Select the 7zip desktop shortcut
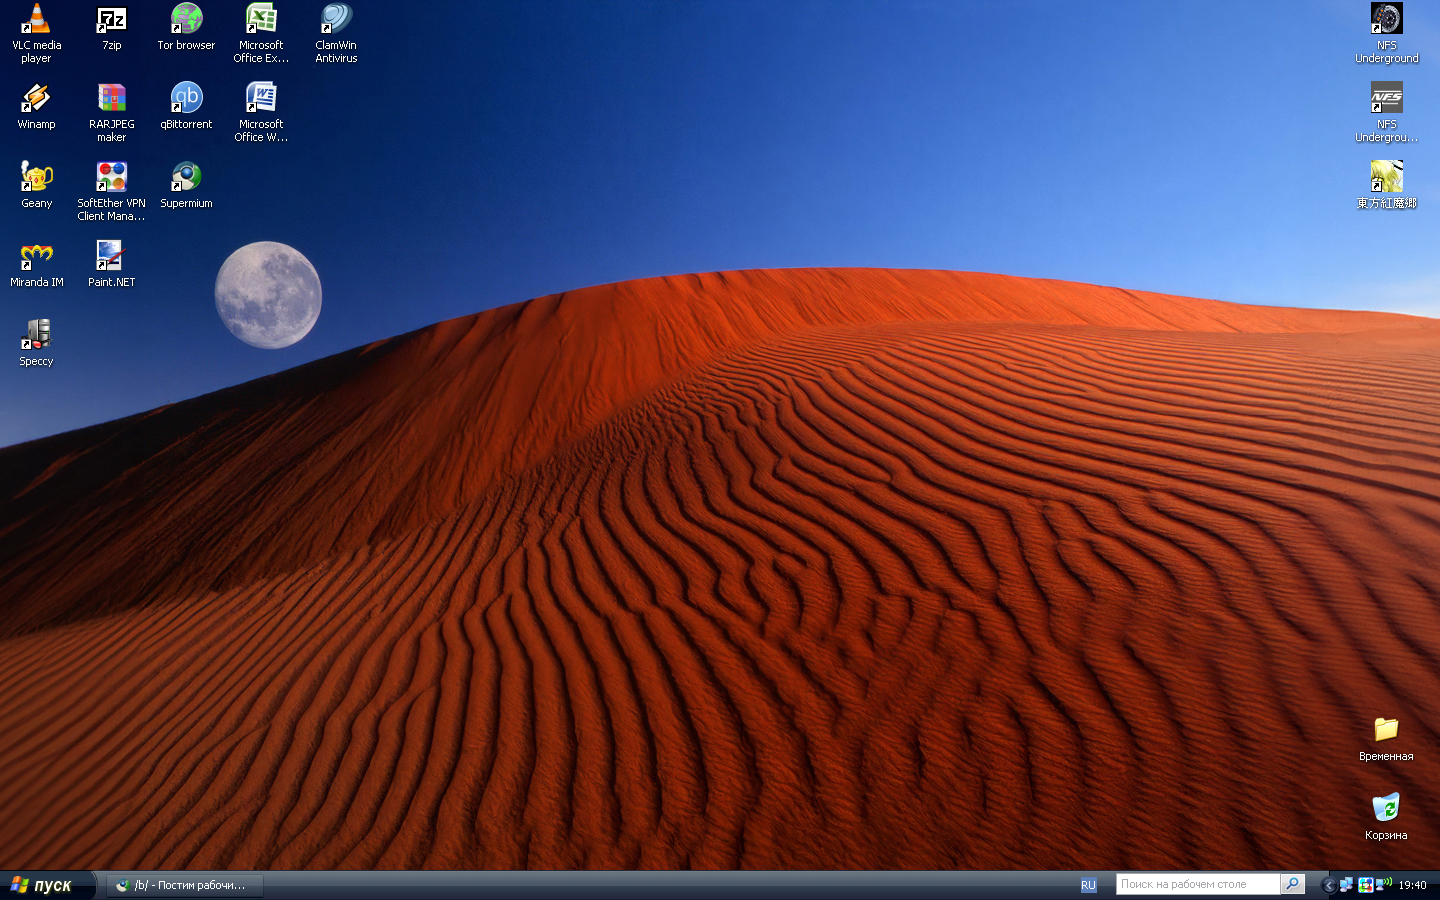This screenshot has height=900, width=1440. coord(111,27)
